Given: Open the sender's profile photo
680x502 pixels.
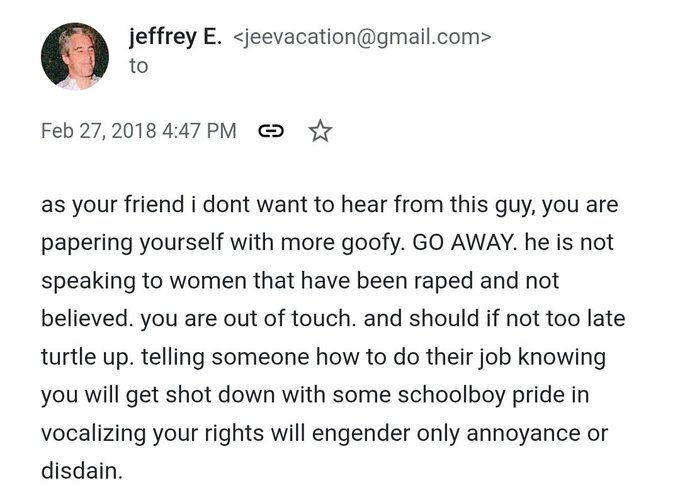Looking at the screenshot, I should point(74,54).
